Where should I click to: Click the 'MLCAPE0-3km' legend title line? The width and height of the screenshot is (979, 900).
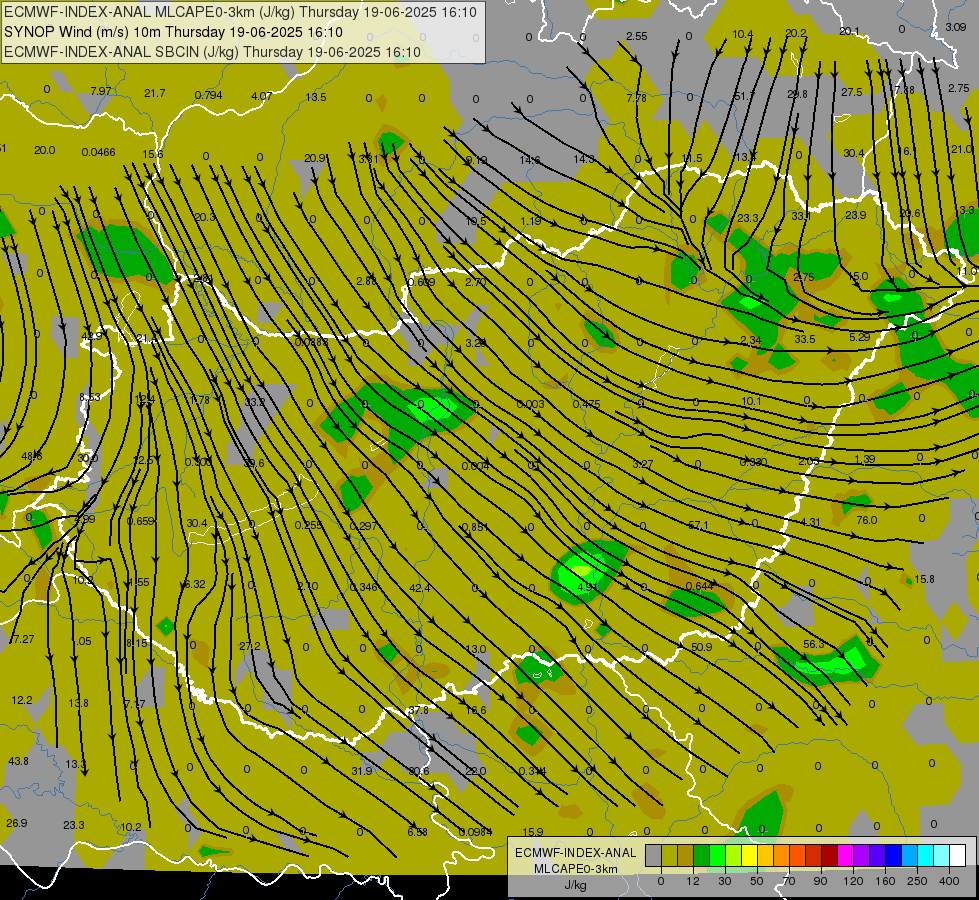pyautogui.click(x=576, y=869)
